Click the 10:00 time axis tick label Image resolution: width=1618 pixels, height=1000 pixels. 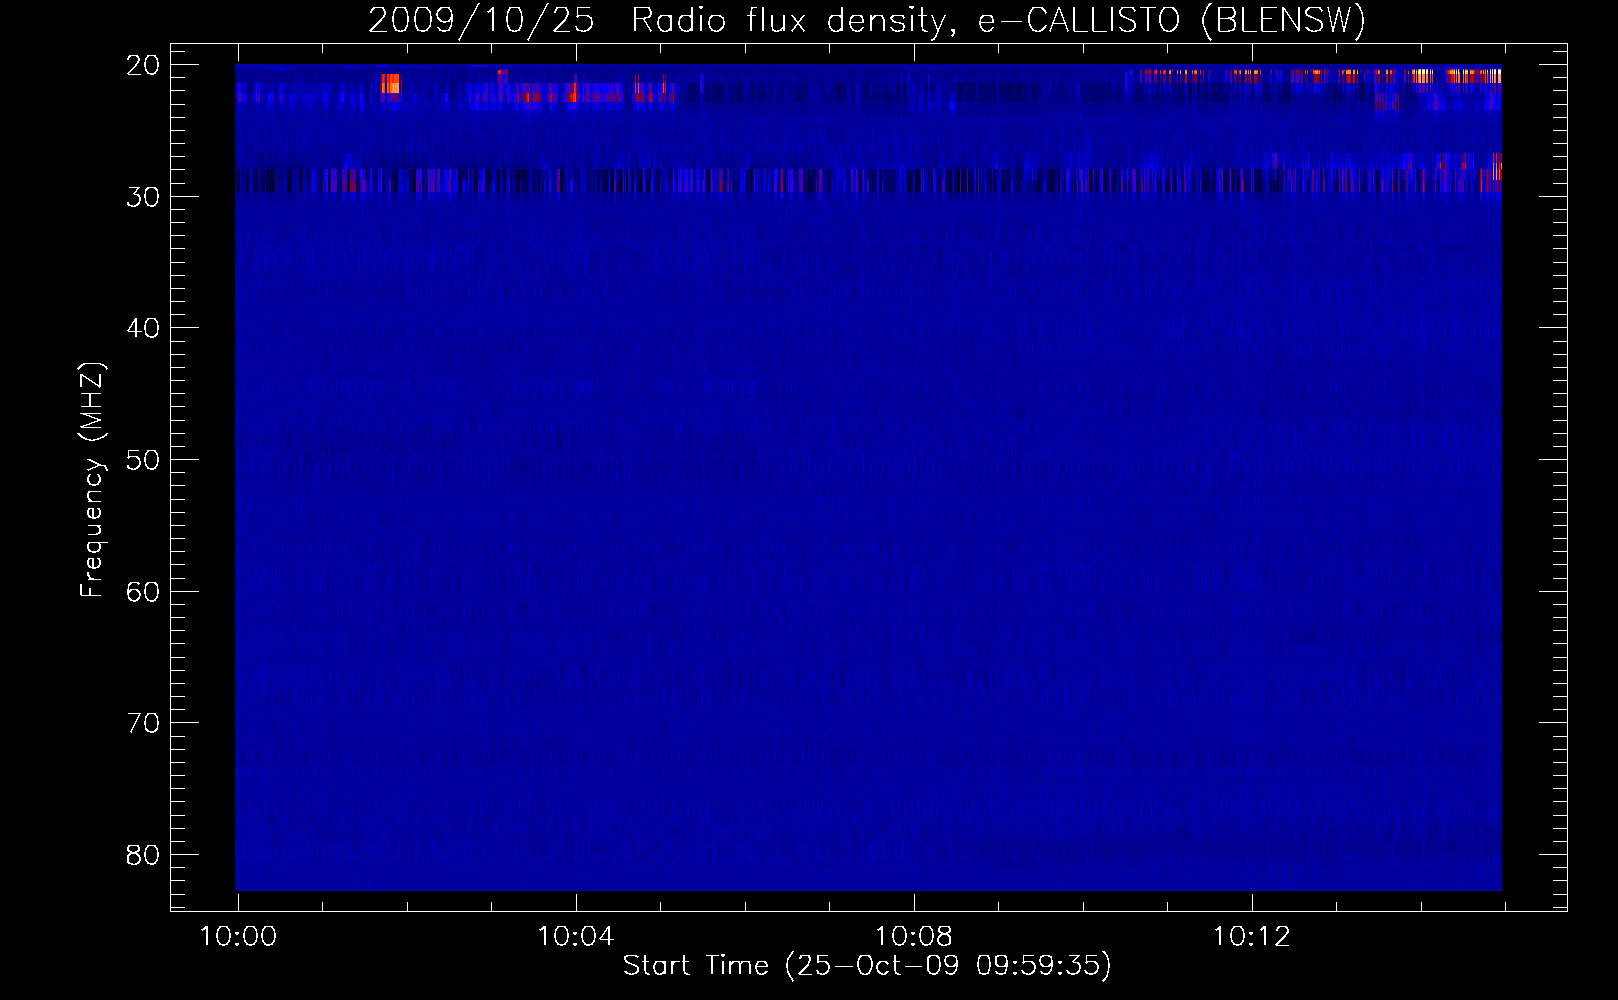pyautogui.click(x=238, y=937)
